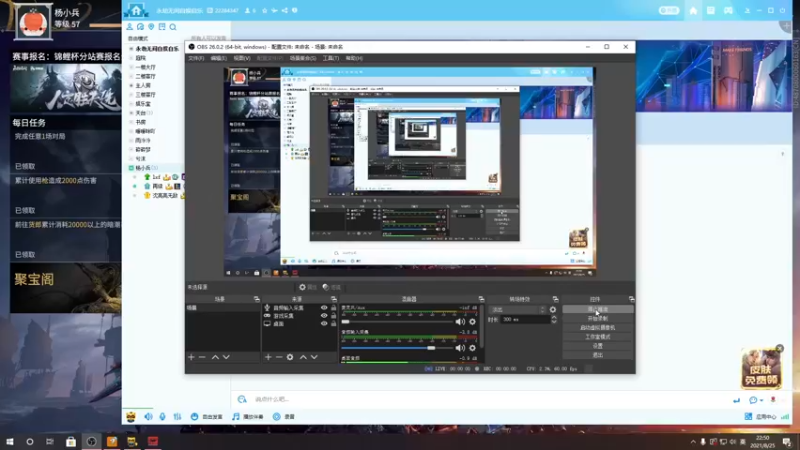Screen dimensions: 800x450
Task: Toggle visibility of the audio input capture source
Action: [x=324, y=308]
